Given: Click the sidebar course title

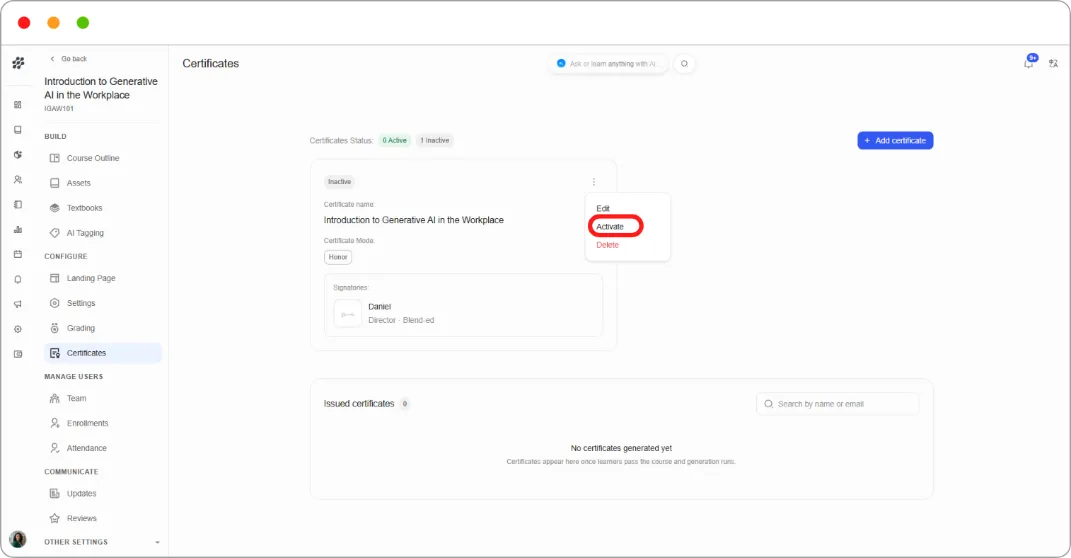Looking at the screenshot, I should 101,88.
